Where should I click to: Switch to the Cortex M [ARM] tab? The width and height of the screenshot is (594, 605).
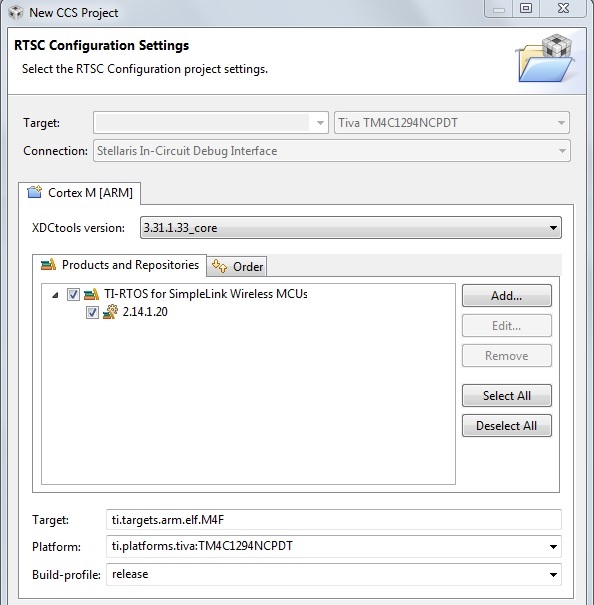click(80, 193)
